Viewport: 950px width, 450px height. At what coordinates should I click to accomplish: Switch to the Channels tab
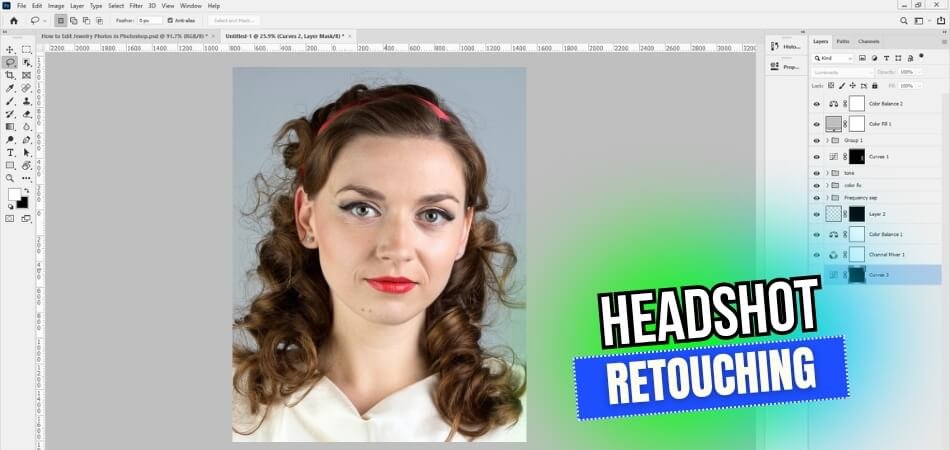click(x=868, y=41)
